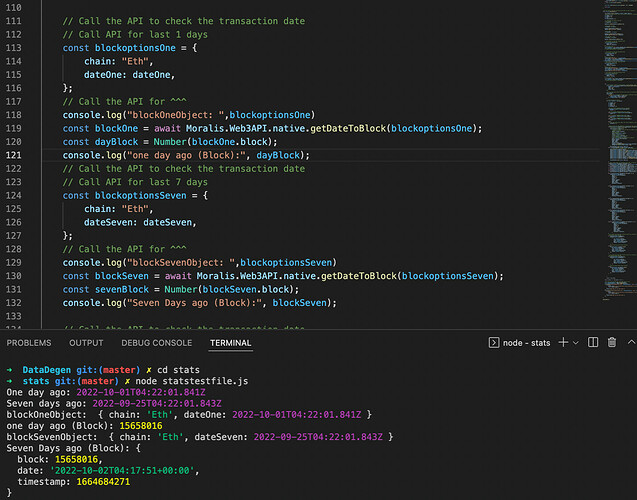
Task: Click 'dayBlock' declaration on line 120
Action: click(x=116, y=142)
